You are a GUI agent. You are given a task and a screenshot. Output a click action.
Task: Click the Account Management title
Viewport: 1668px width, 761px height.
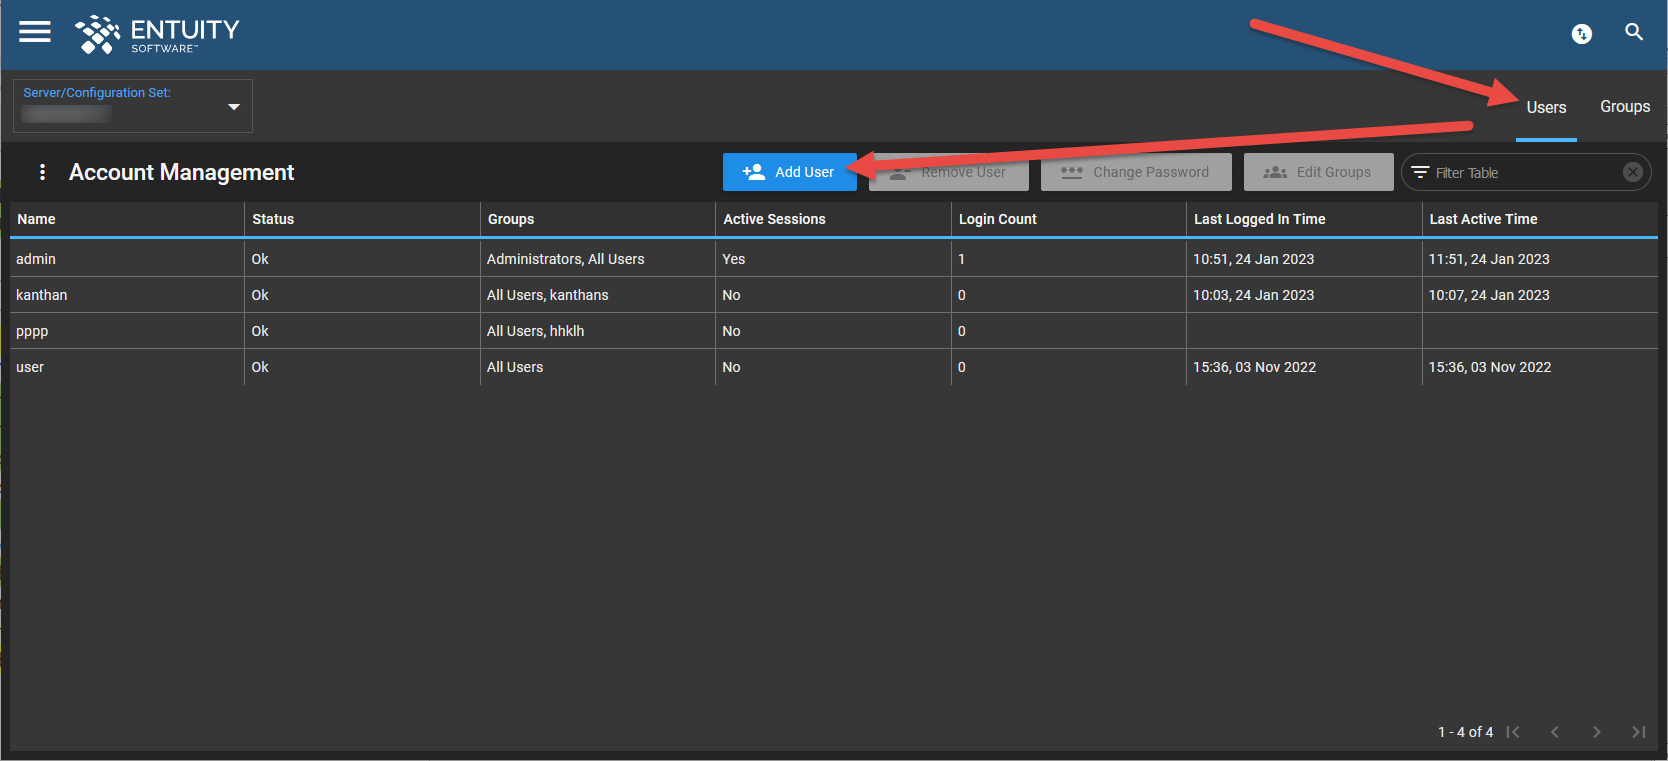(x=181, y=172)
